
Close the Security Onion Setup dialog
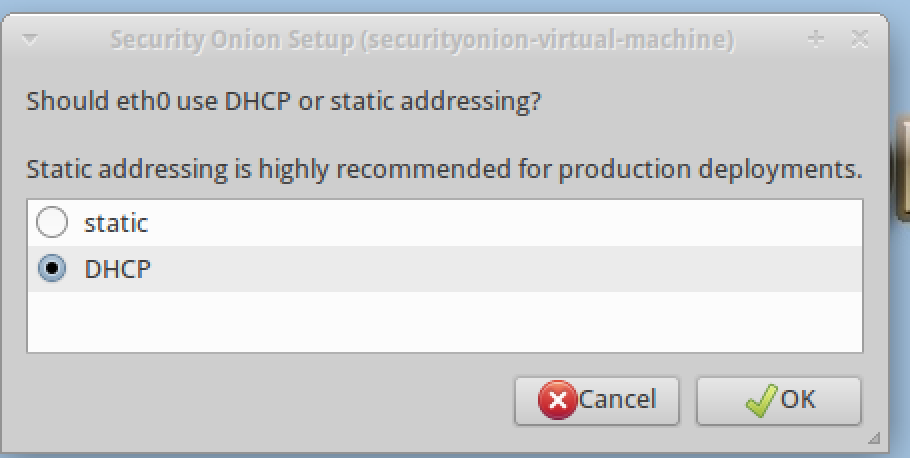pos(859,40)
